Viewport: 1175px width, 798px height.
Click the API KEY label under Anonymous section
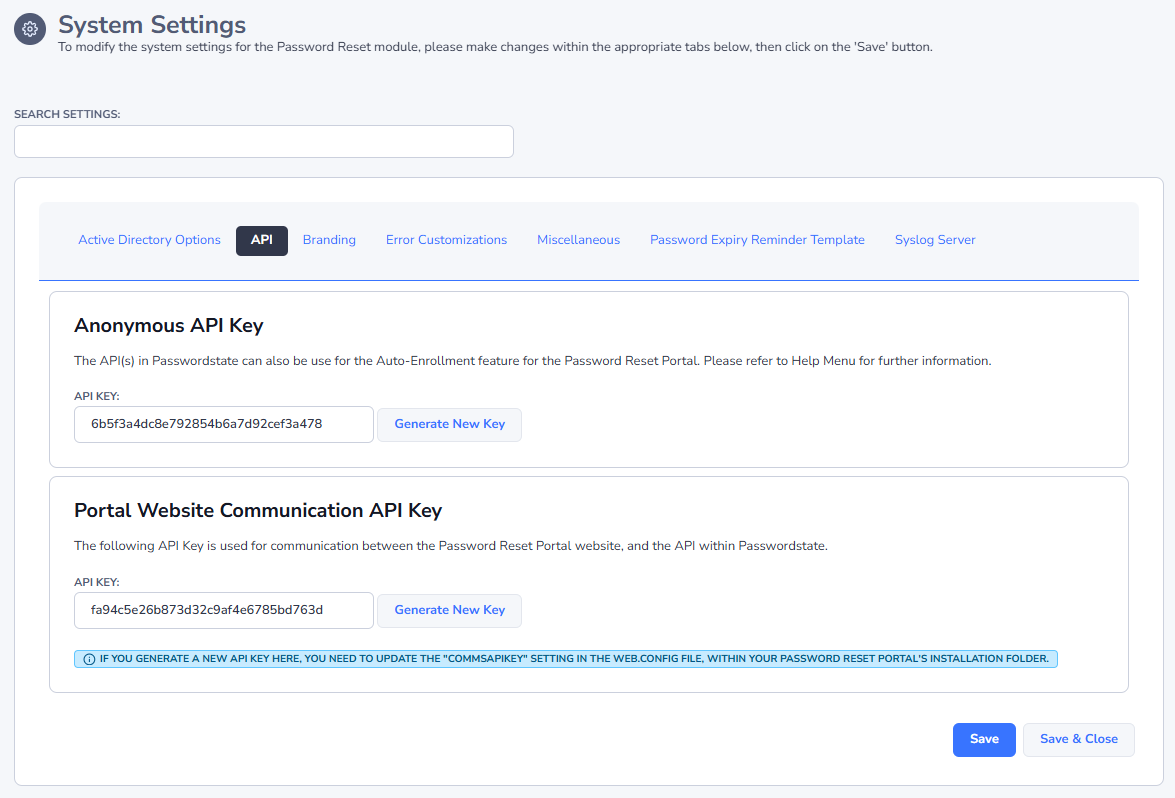[97, 396]
